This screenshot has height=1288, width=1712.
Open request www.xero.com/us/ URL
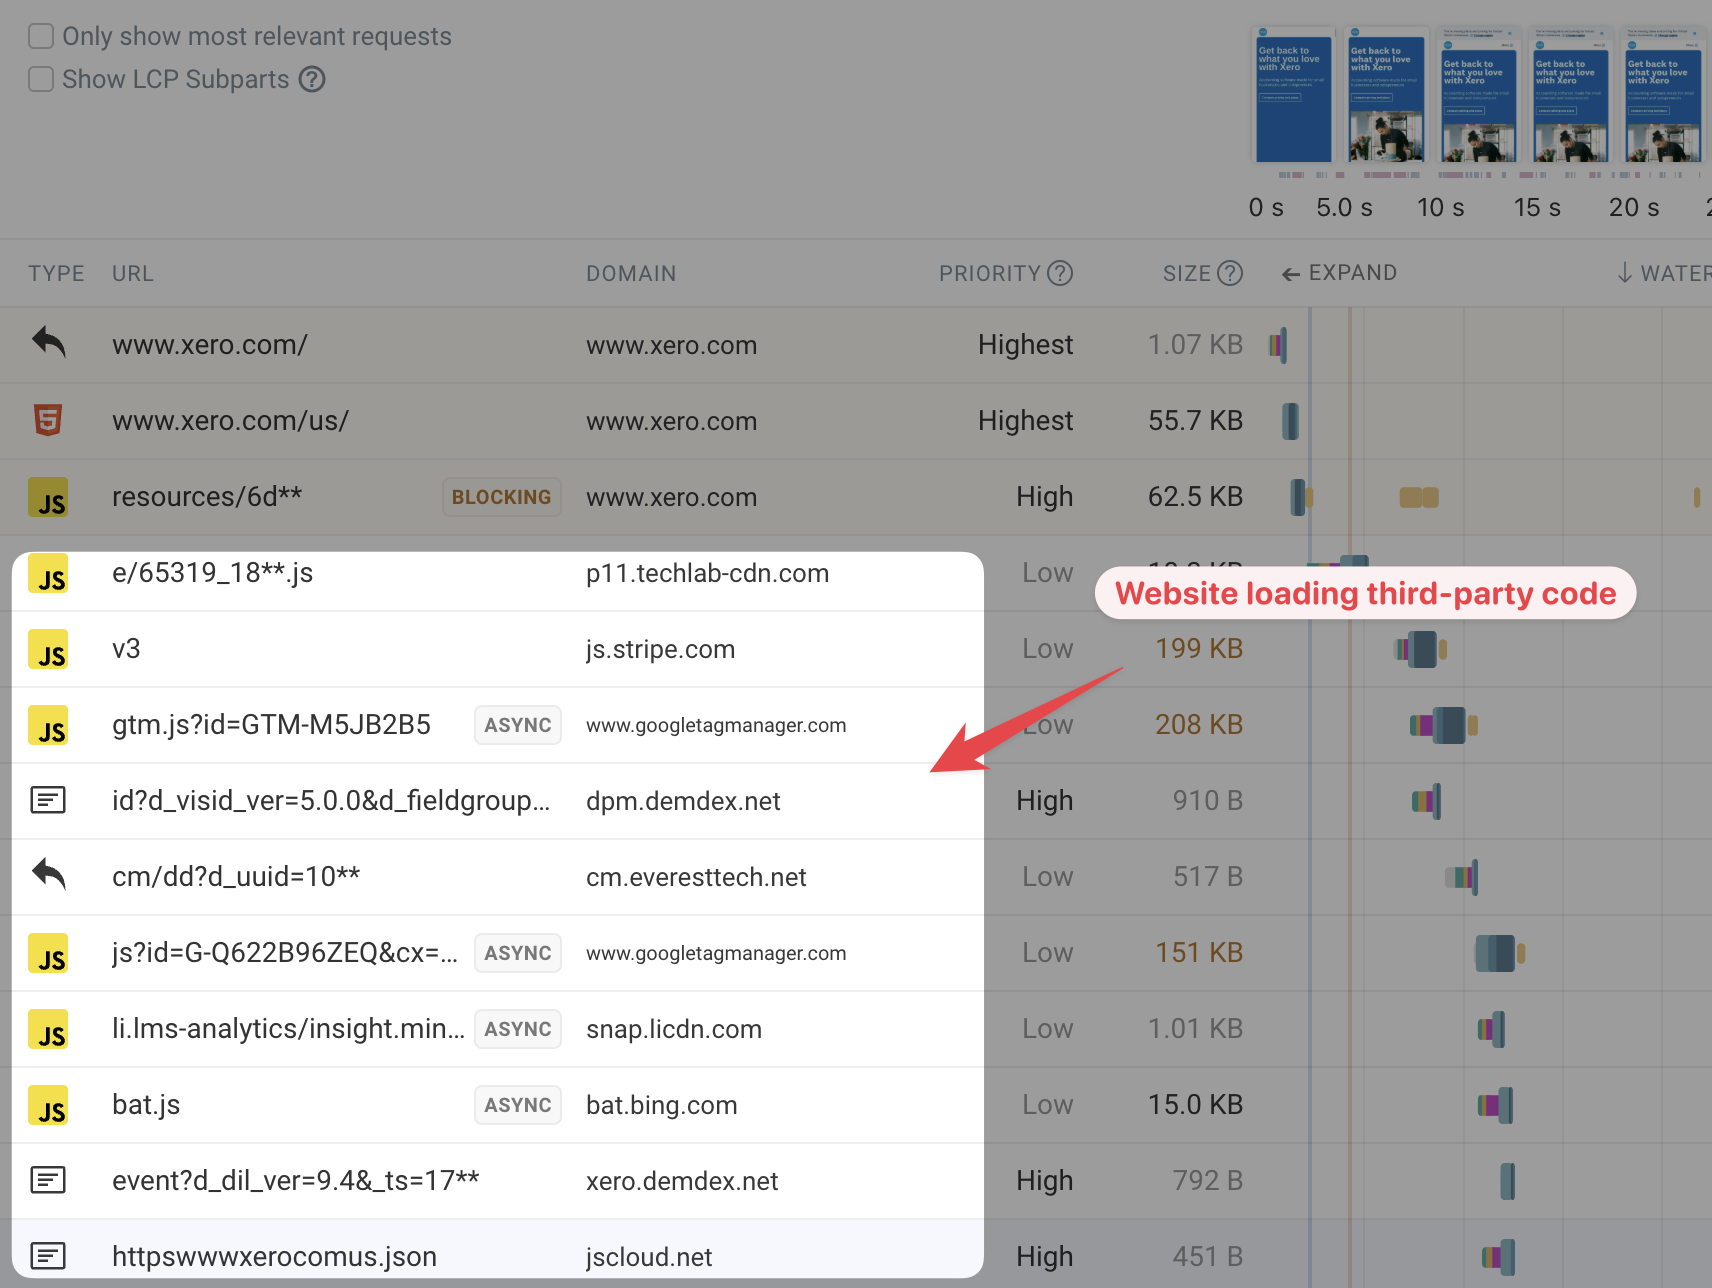pyautogui.click(x=230, y=421)
